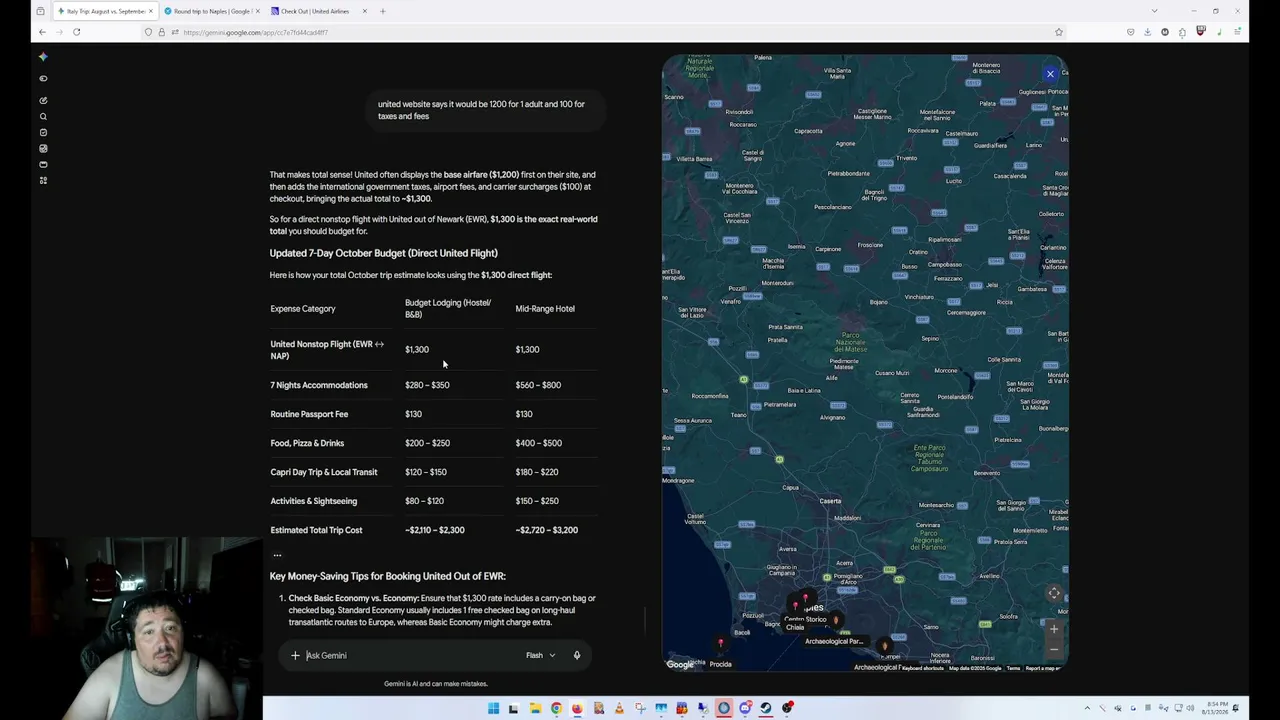The width and height of the screenshot is (1280, 720).
Task: Click the Procida map pin marker
Action: 720,643
